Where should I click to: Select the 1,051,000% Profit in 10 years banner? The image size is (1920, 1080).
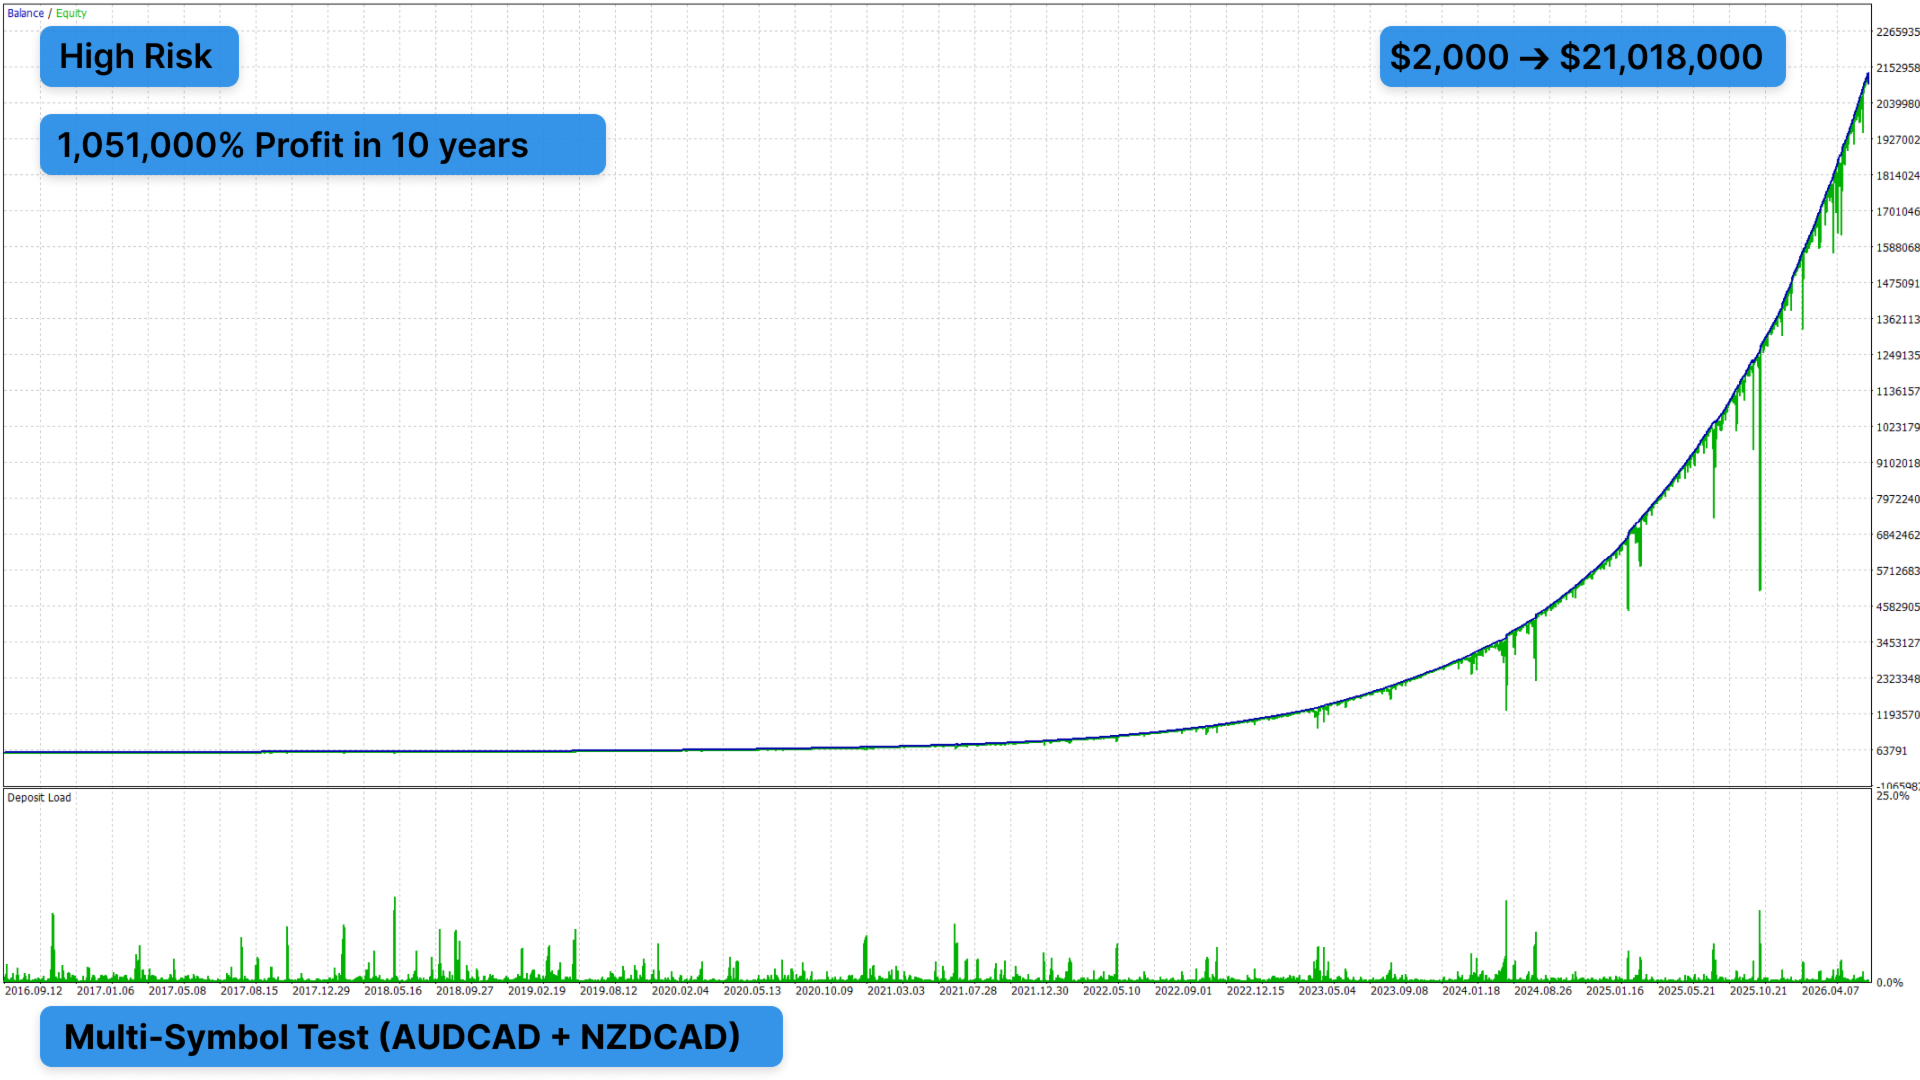tap(323, 145)
